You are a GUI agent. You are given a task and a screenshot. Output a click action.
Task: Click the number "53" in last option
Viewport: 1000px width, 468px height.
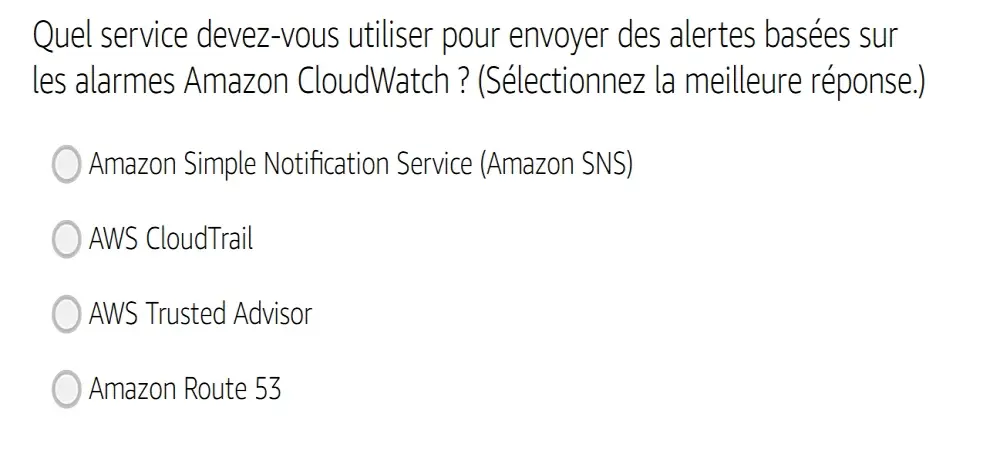pos(267,388)
